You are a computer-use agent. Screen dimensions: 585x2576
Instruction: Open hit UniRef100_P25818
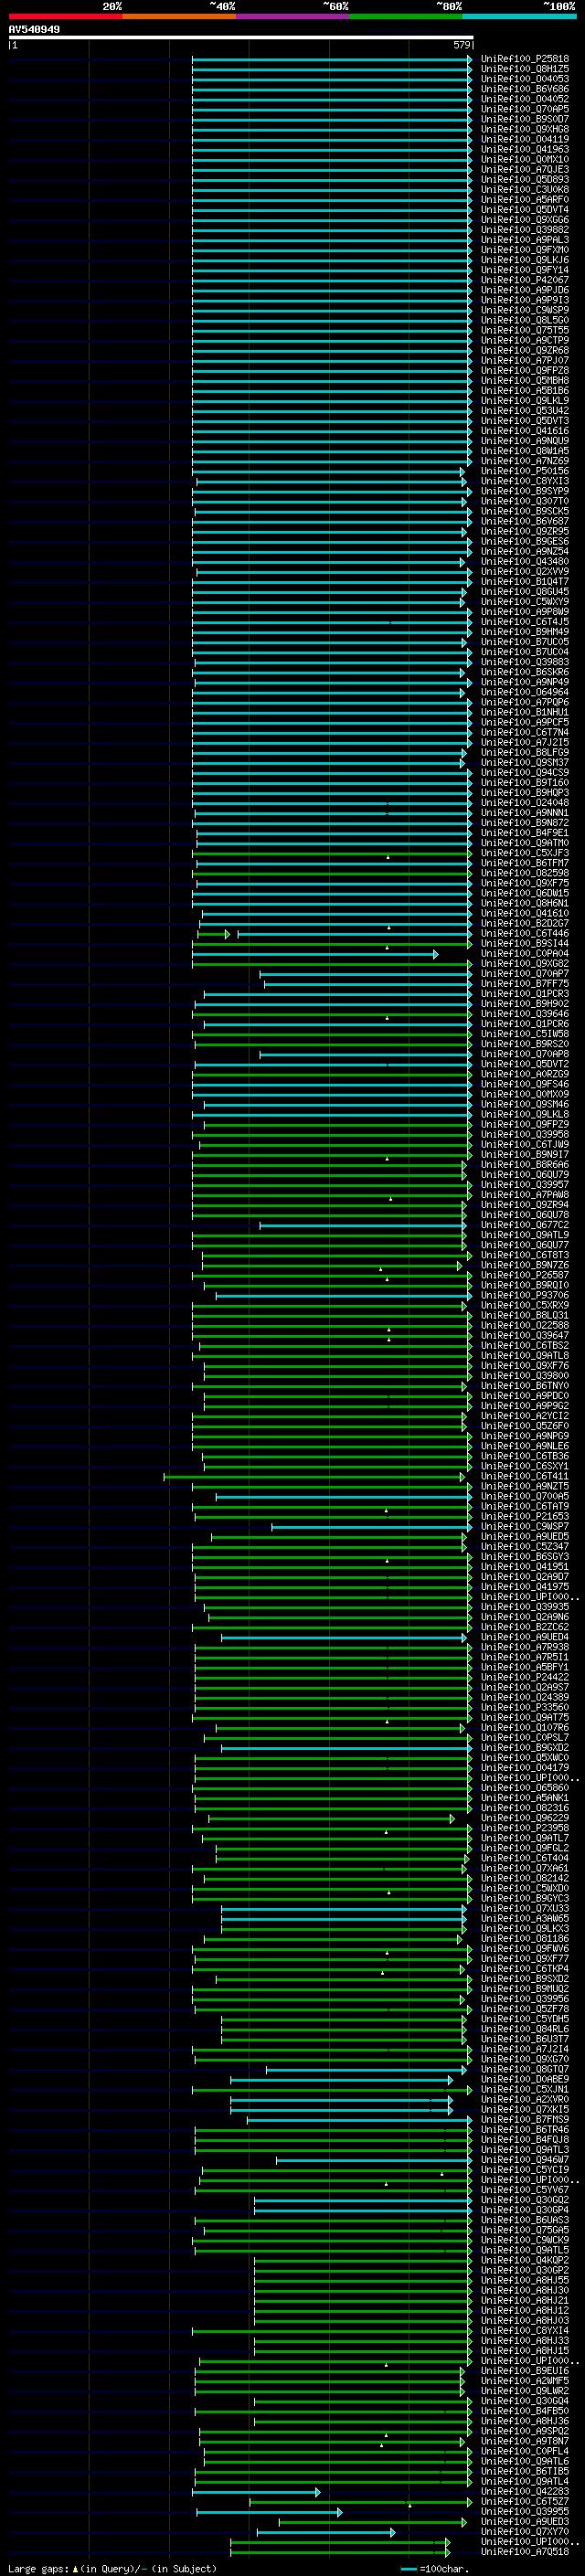coord(525,59)
